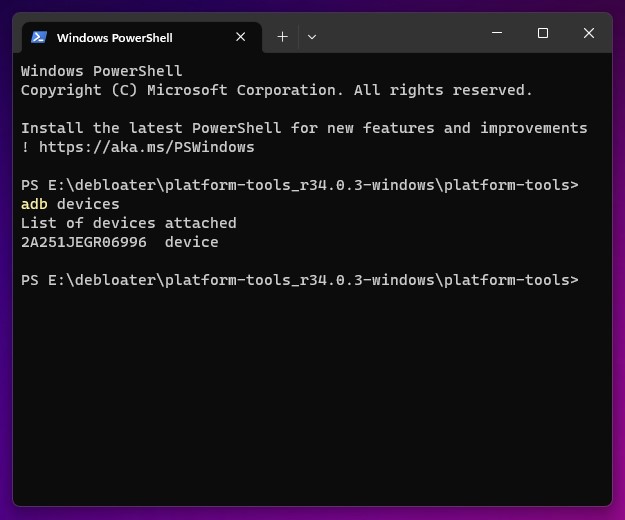Screen dimensions: 625x520
Task: Select the Windows PowerShell tab
Action: (x=114, y=38)
